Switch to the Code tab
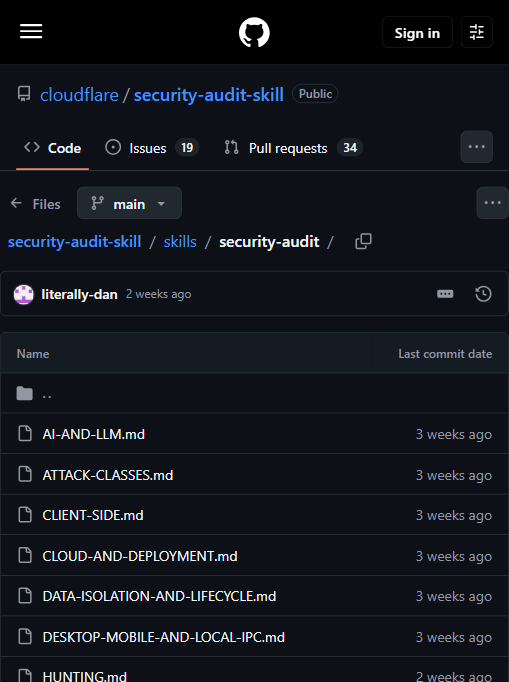The width and height of the screenshot is (509, 682). click(52, 148)
